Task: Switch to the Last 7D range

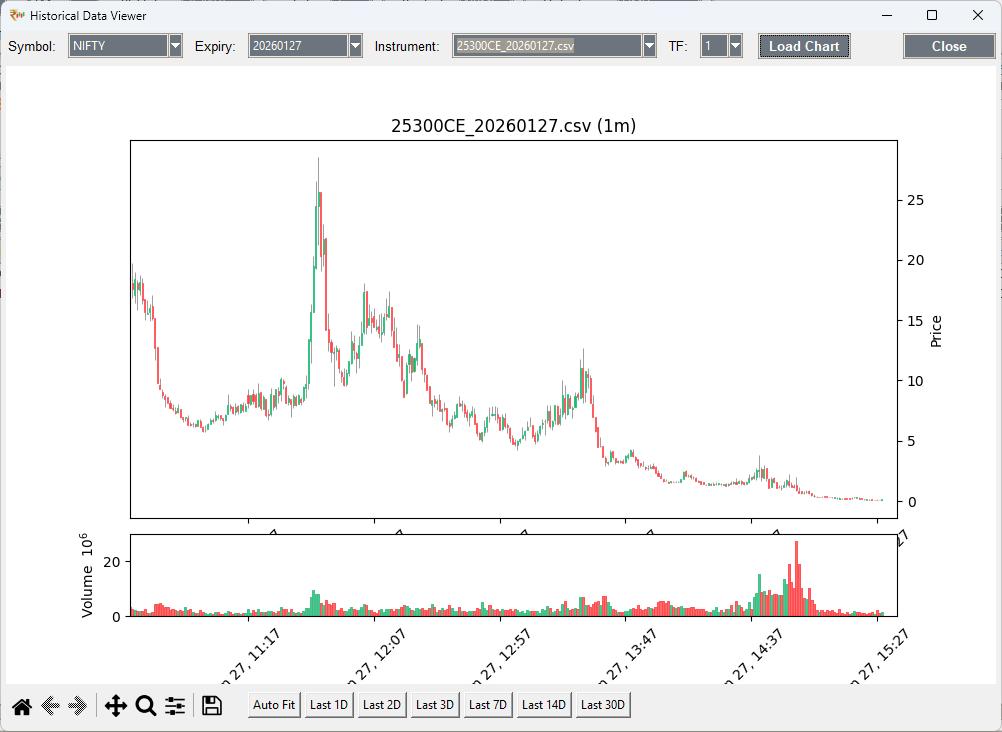Action: point(488,704)
